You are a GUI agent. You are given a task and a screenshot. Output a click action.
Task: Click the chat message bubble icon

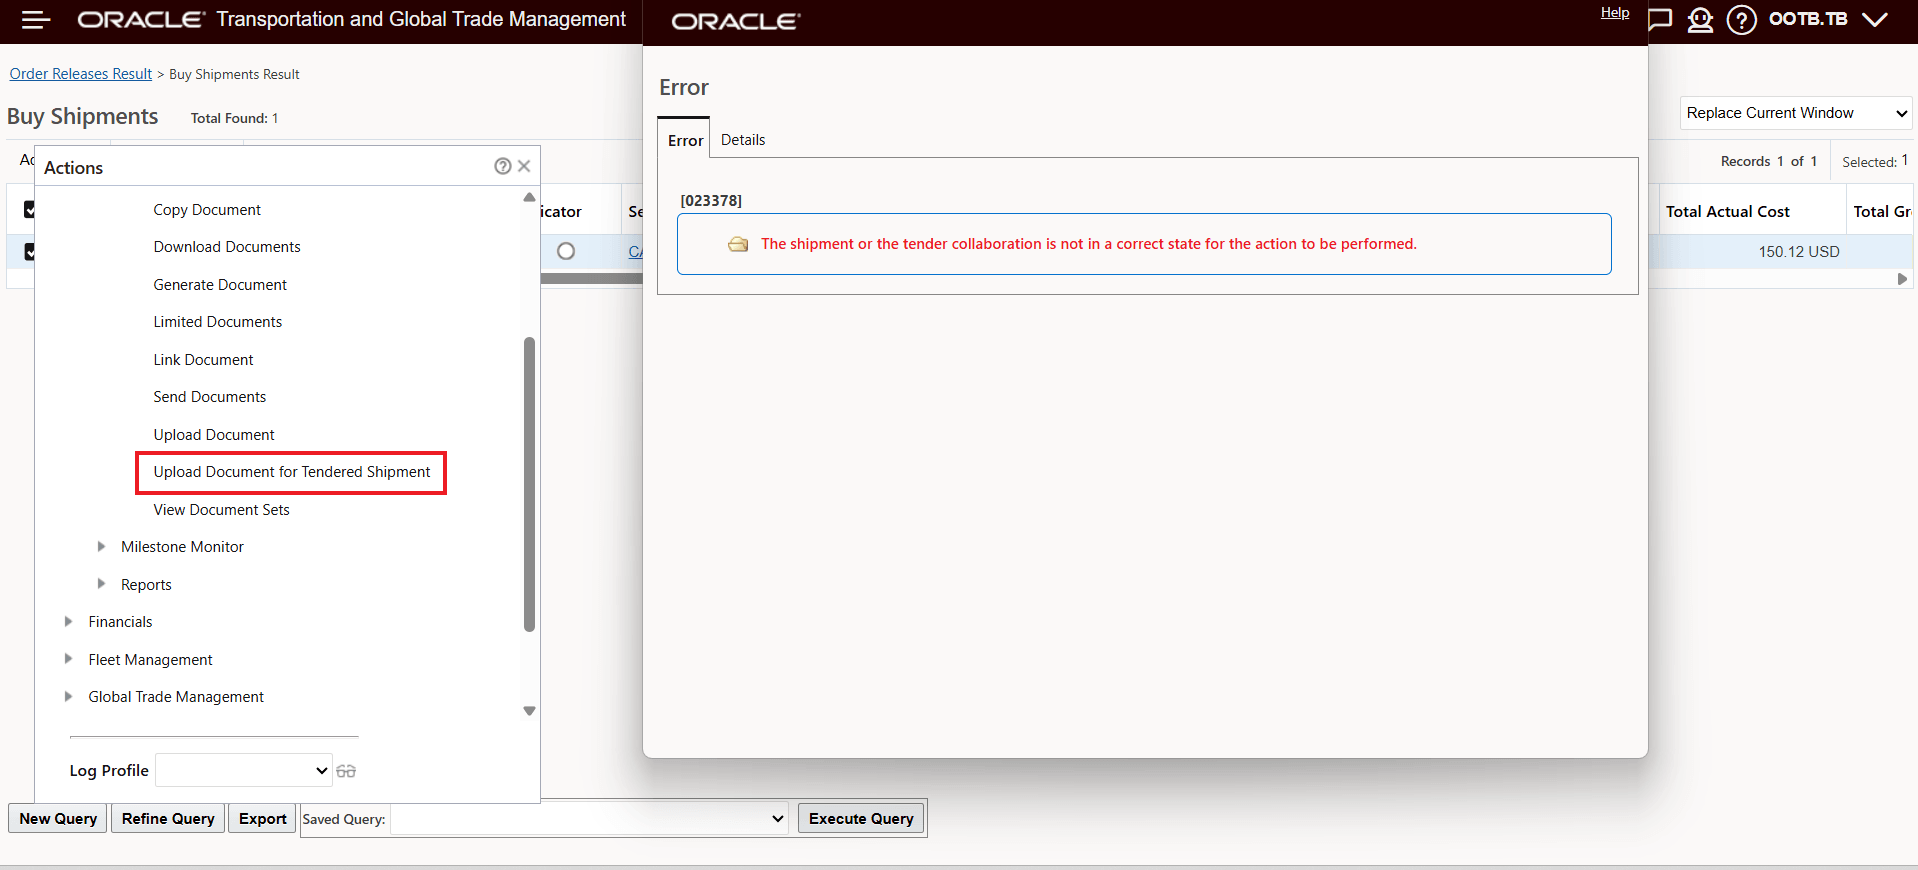click(1659, 20)
